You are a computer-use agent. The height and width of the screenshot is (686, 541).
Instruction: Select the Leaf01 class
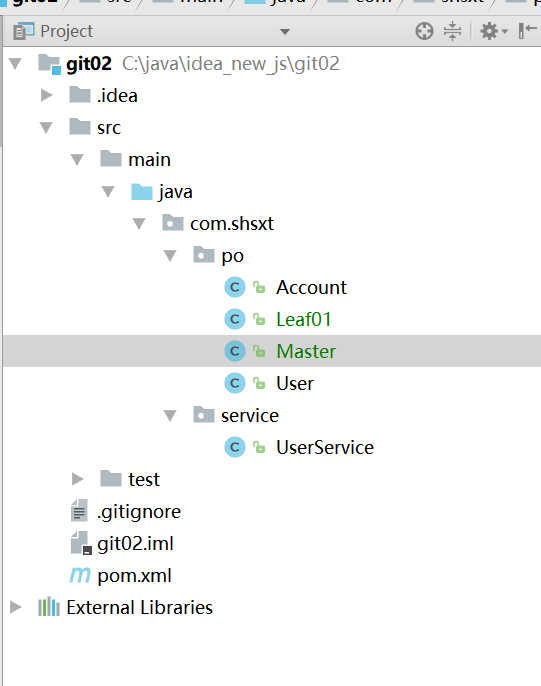click(x=304, y=319)
